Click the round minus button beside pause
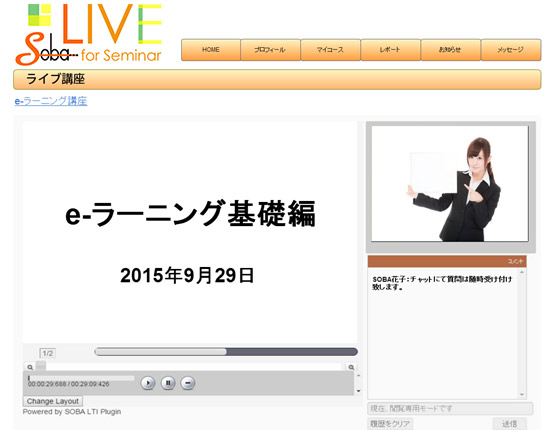The width and height of the screenshot is (554, 430). point(188,383)
